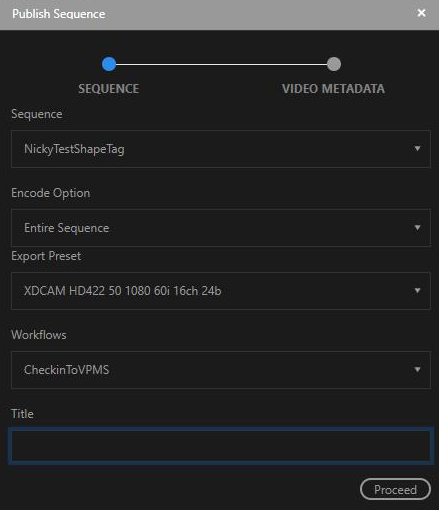Open the Sequence combo box showing NickyTestShapeTag
The height and width of the screenshot is (510, 439).
[221, 149]
